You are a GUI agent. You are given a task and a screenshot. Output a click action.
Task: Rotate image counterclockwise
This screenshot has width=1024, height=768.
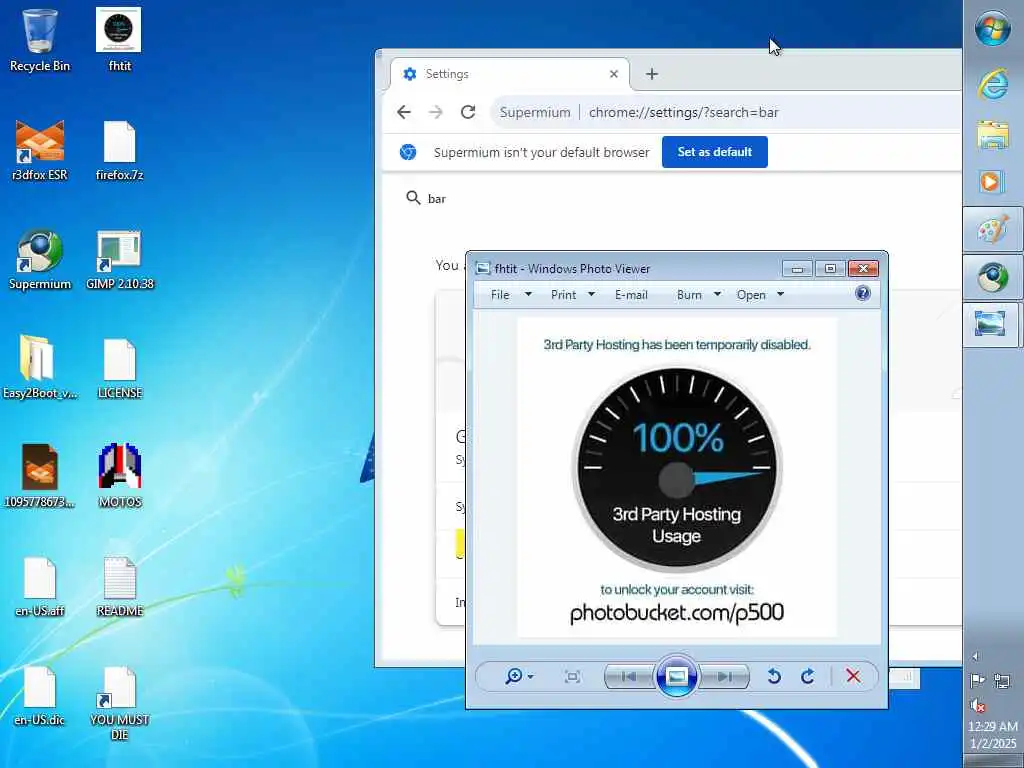774,677
